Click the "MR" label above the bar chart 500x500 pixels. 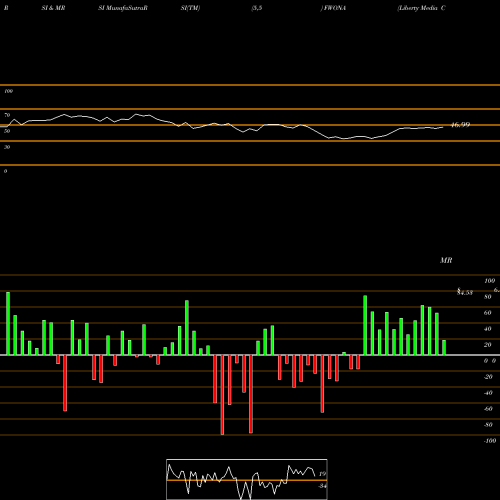point(446,260)
